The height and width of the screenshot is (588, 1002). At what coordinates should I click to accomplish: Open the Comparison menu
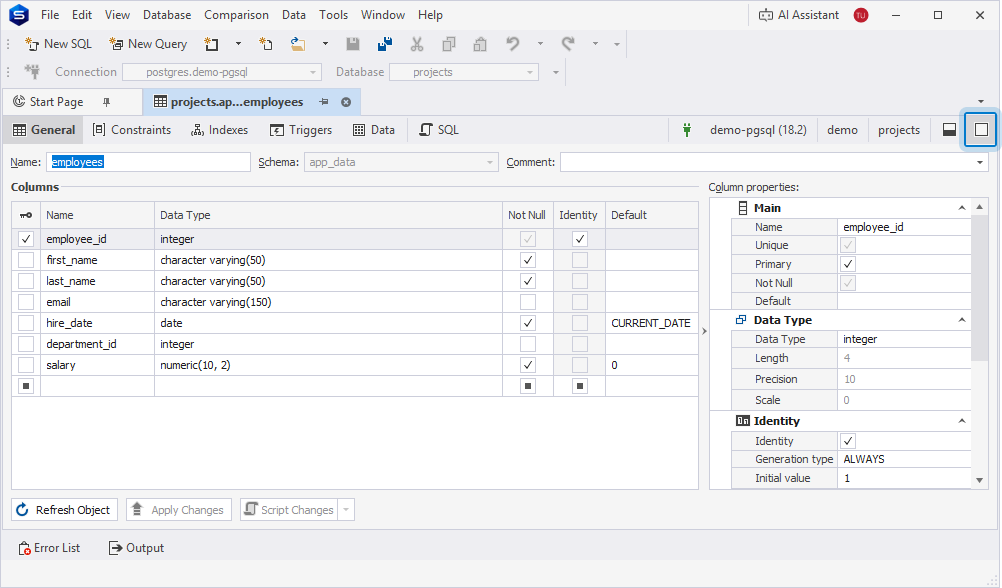pyautogui.click(x=236, y=15)
